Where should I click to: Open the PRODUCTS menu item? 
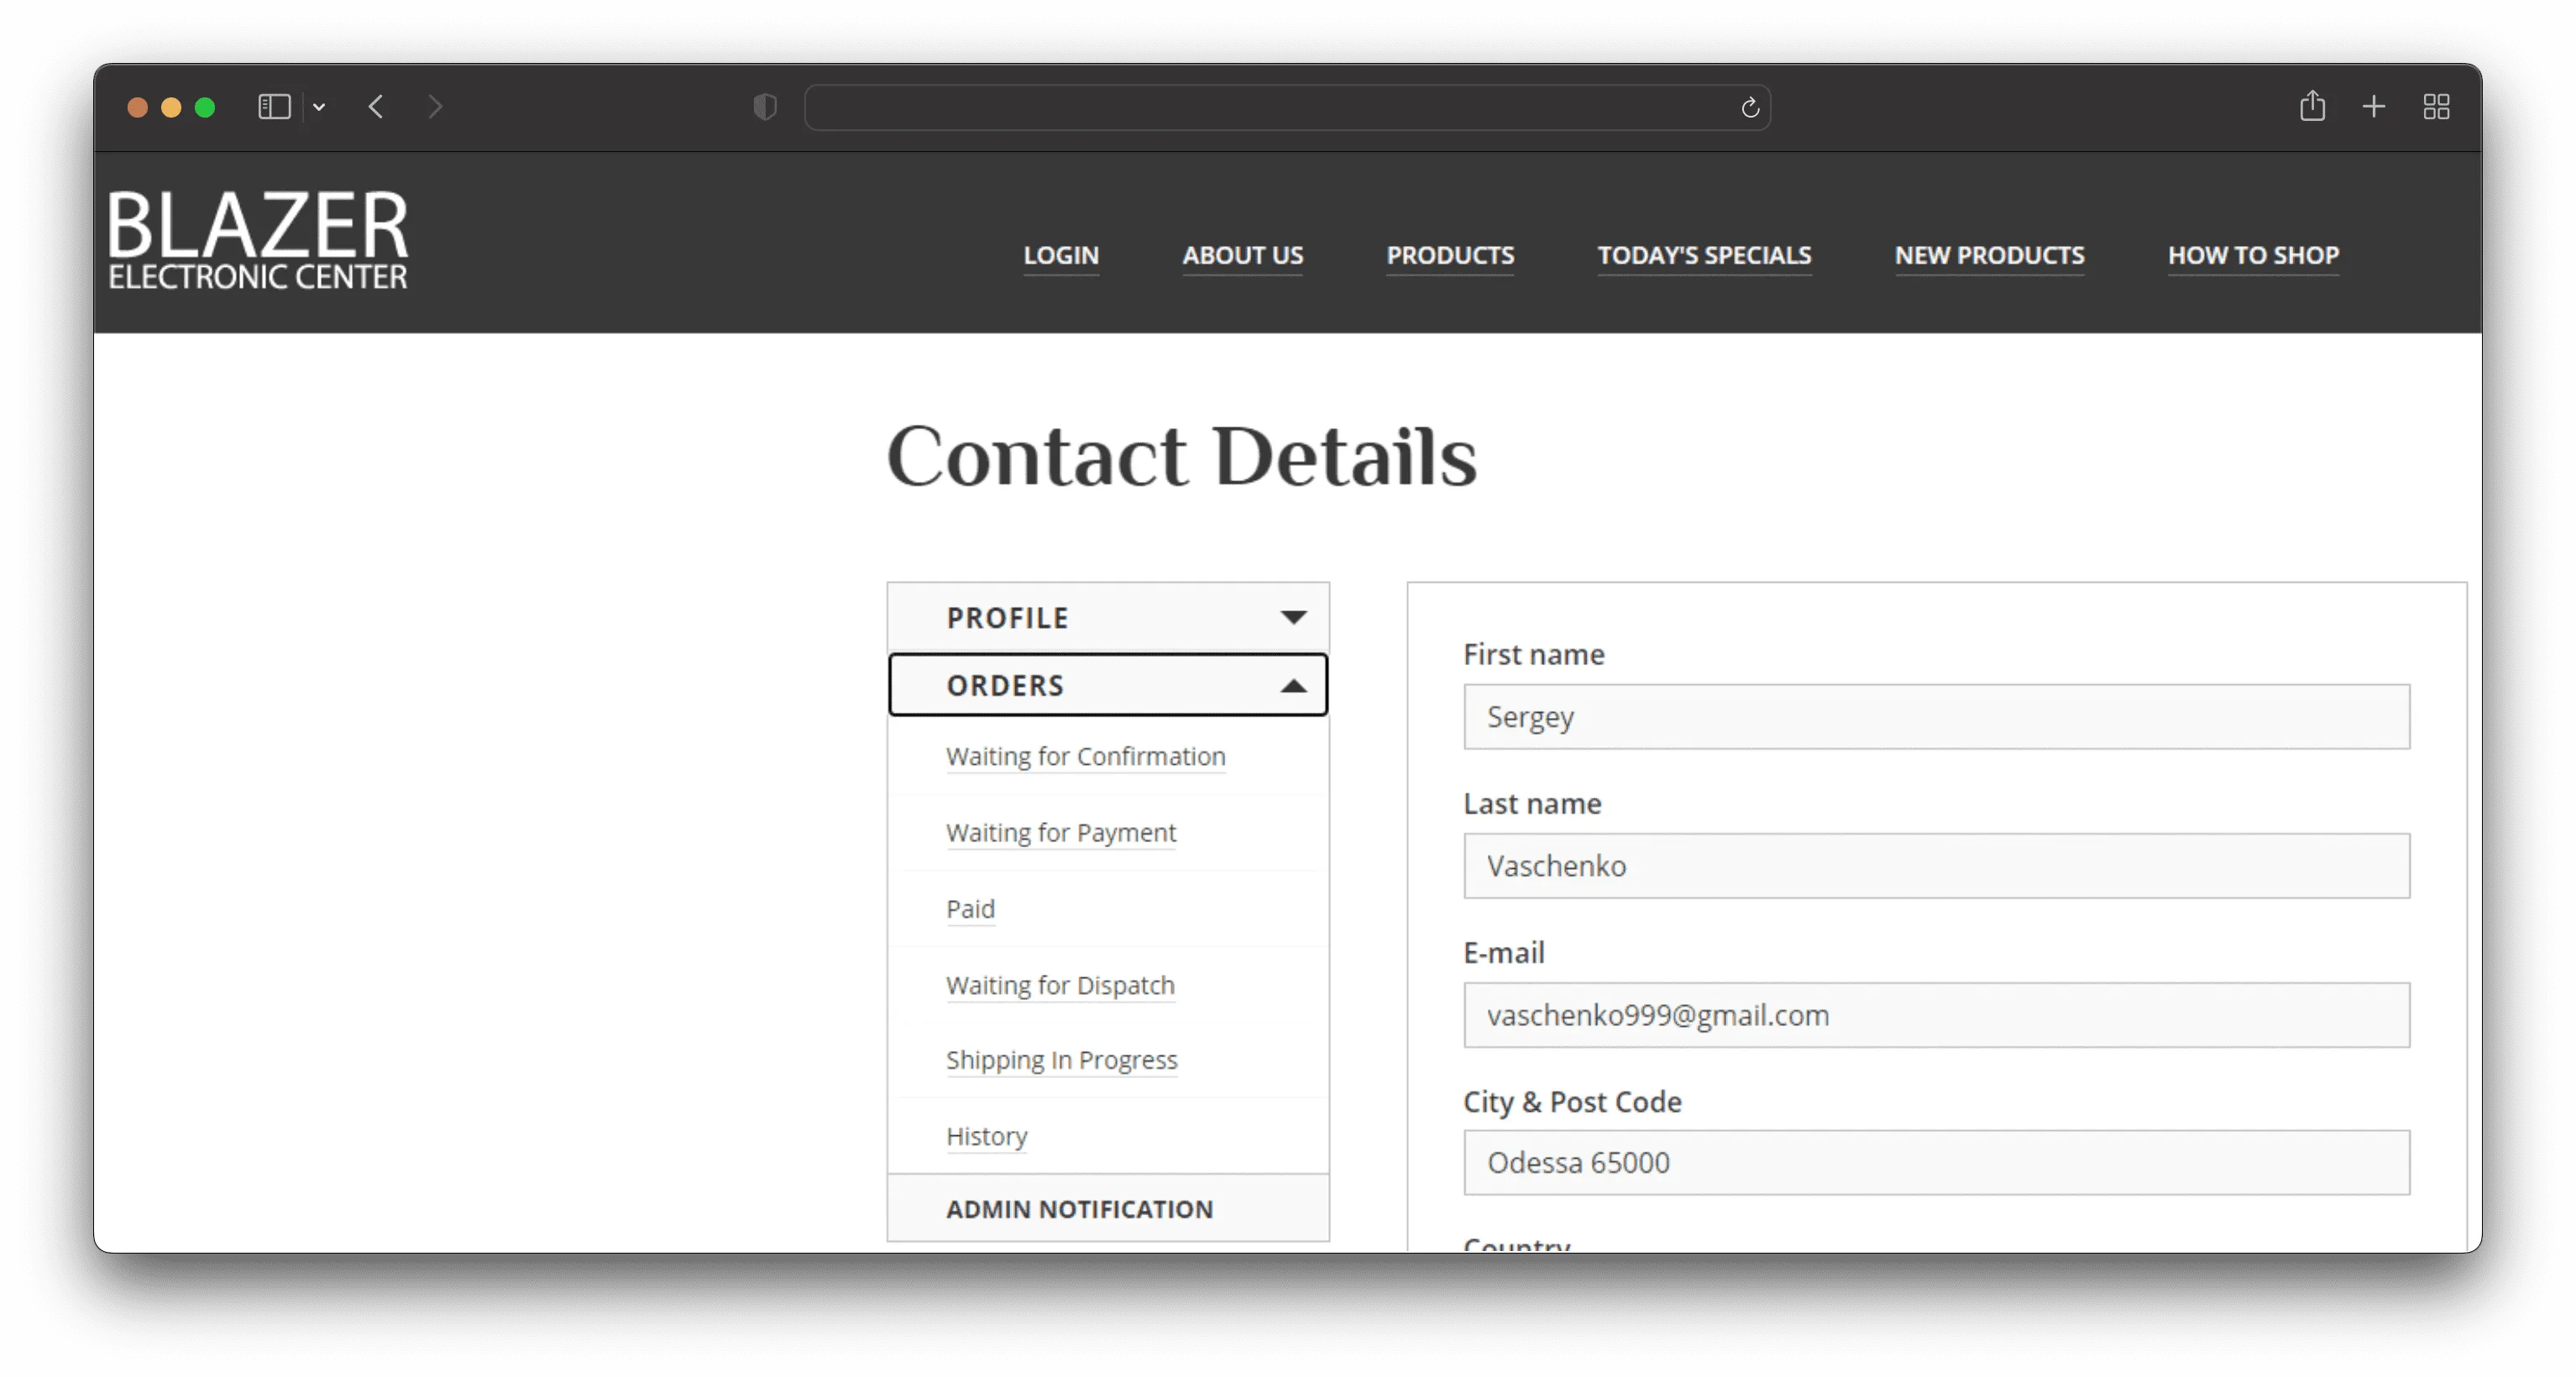coord(1450,255)
